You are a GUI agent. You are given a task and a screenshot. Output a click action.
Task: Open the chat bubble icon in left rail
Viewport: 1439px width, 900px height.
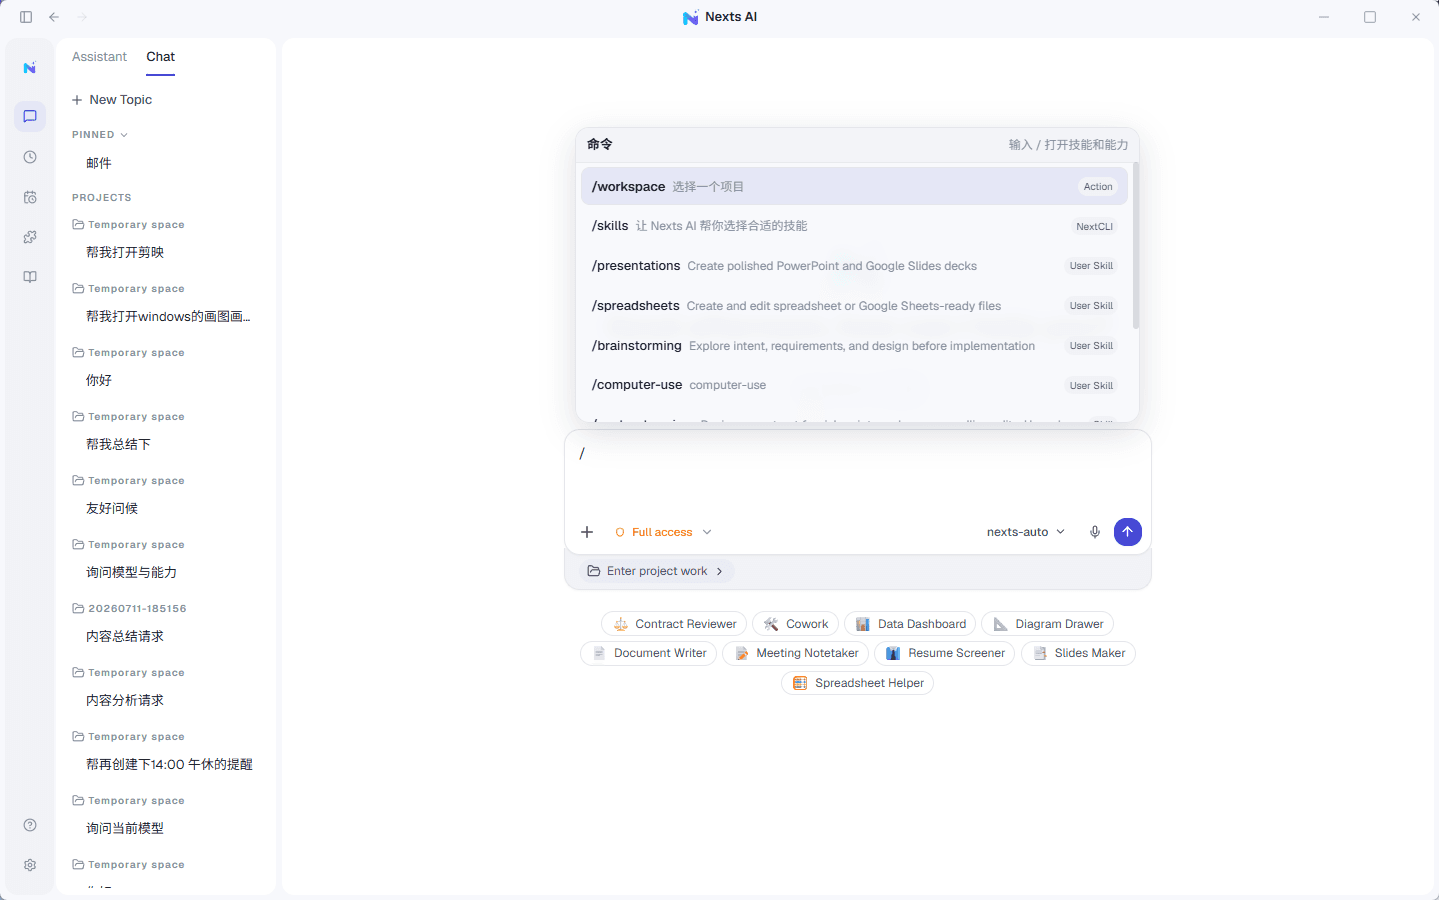tap(30, 116)
